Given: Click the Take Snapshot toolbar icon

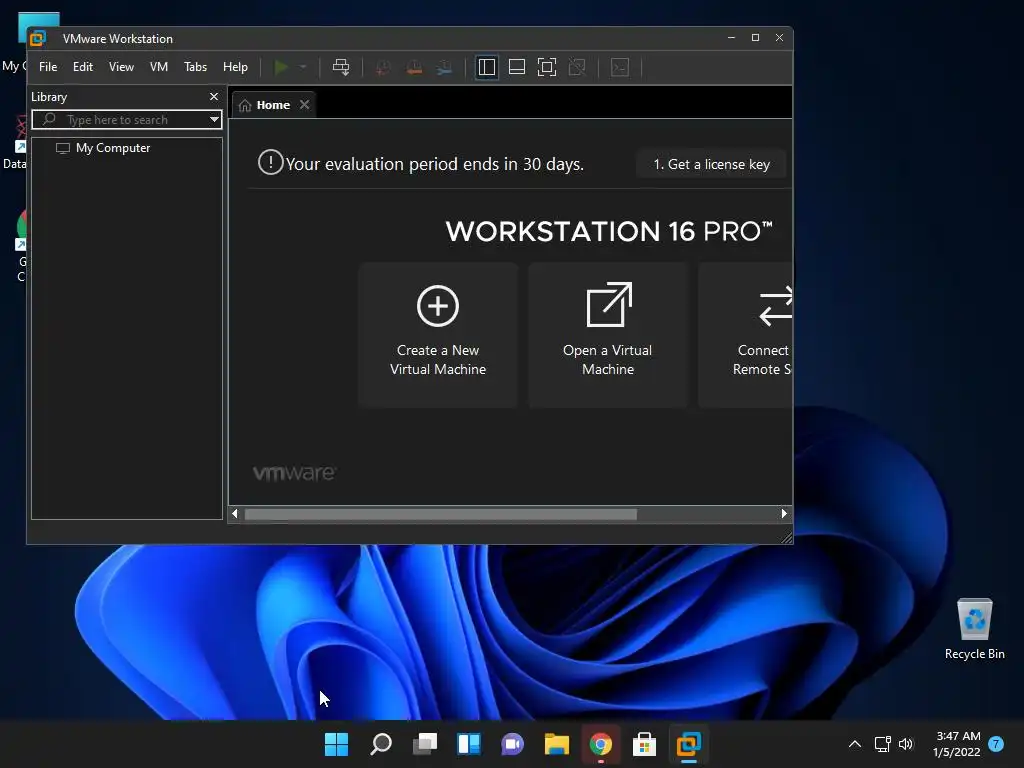Looking at the screenshot, I should click(383, 67).
